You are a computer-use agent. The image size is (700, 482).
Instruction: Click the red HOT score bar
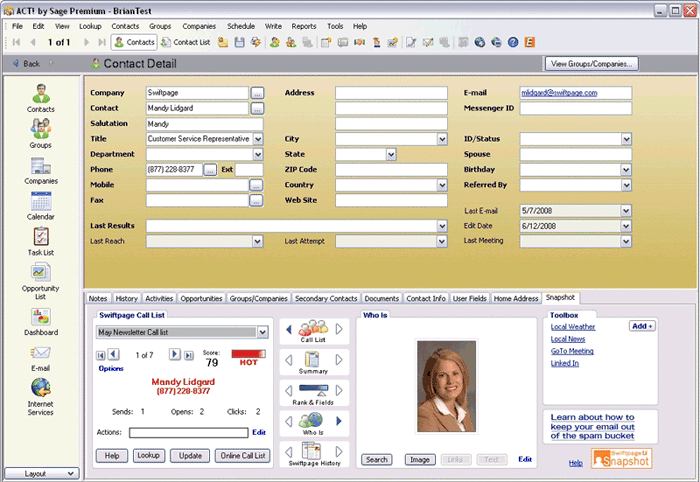[x=248, y=354]
